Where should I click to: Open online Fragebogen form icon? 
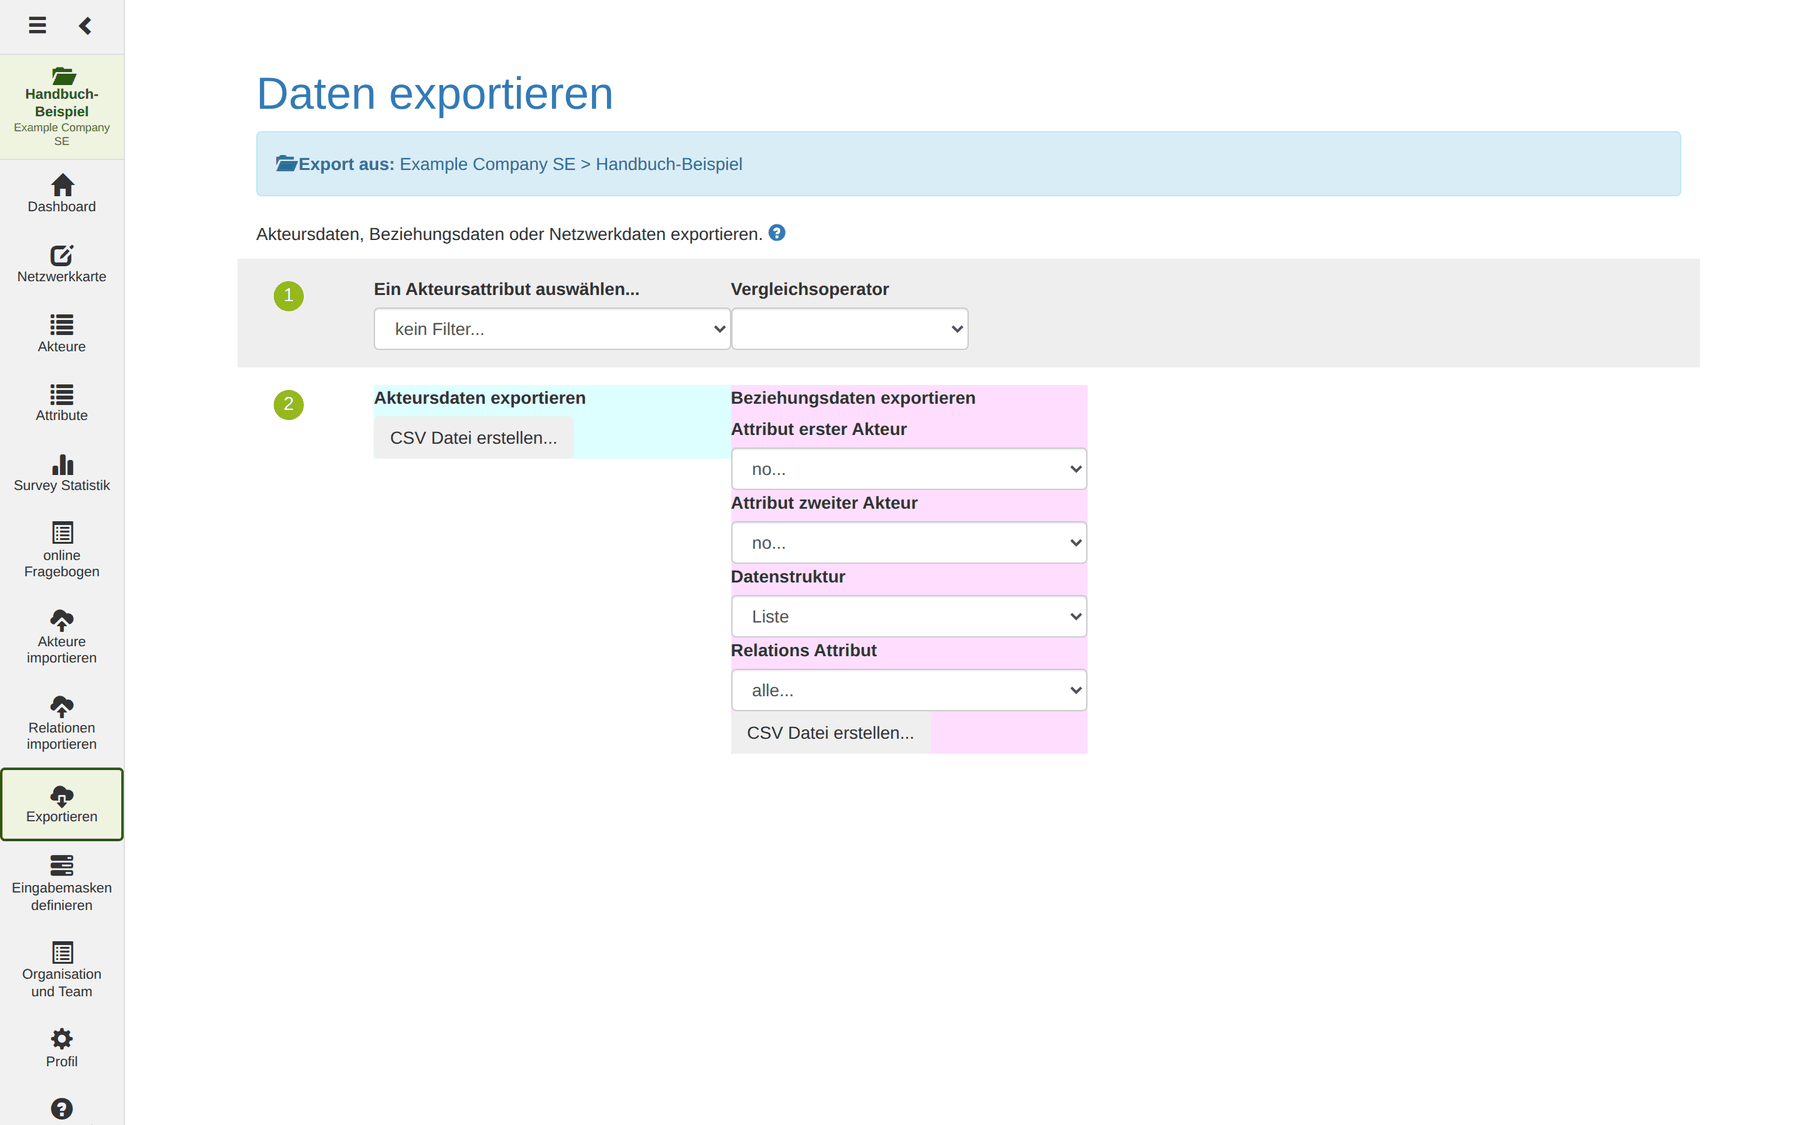[62, 533]
